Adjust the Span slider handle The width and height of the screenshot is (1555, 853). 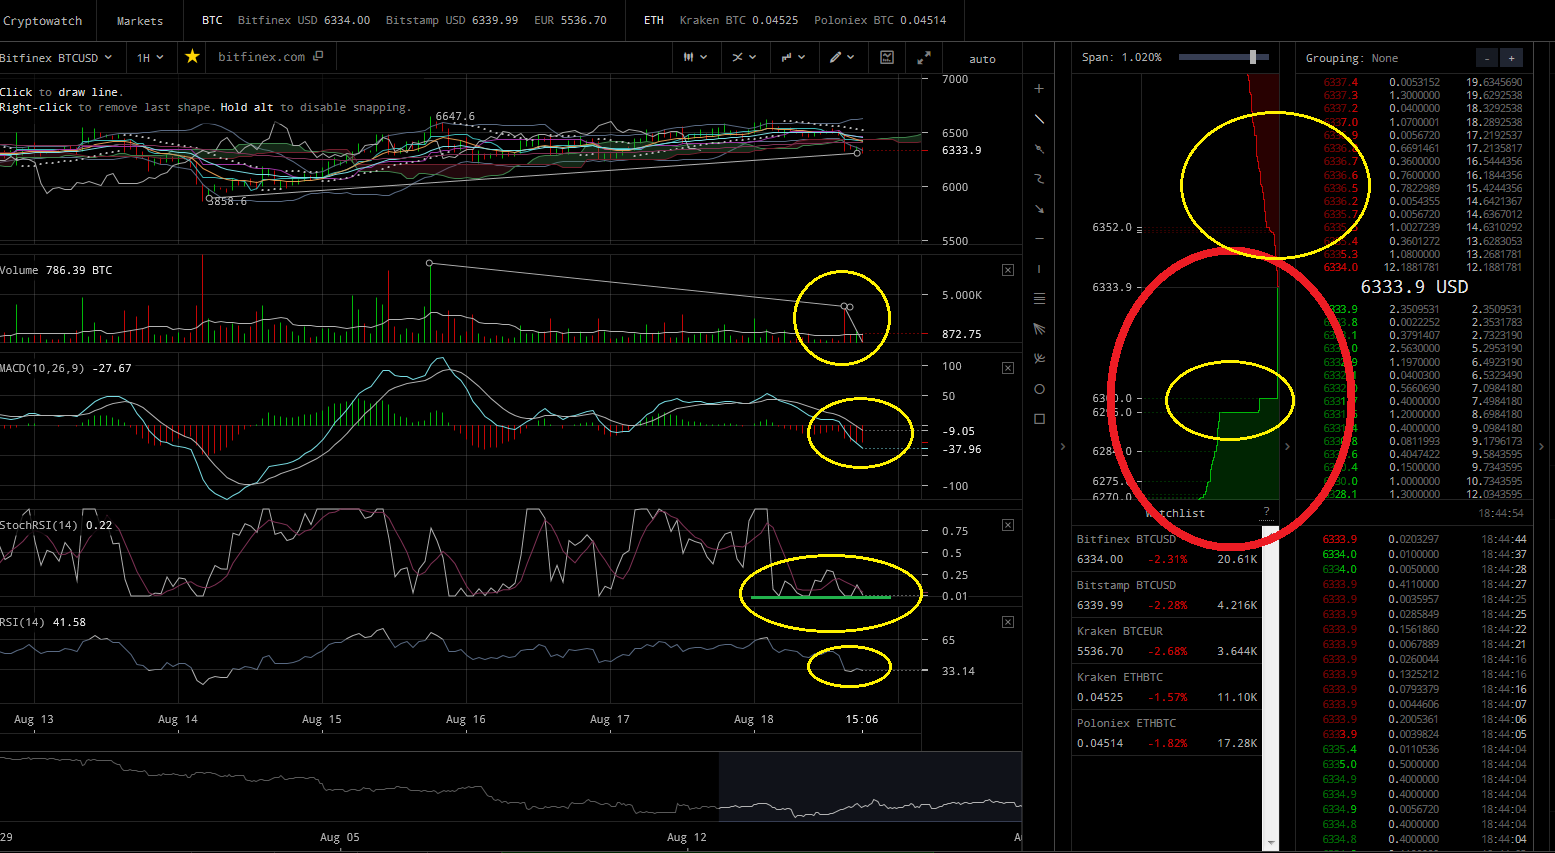click(1252, 57)
